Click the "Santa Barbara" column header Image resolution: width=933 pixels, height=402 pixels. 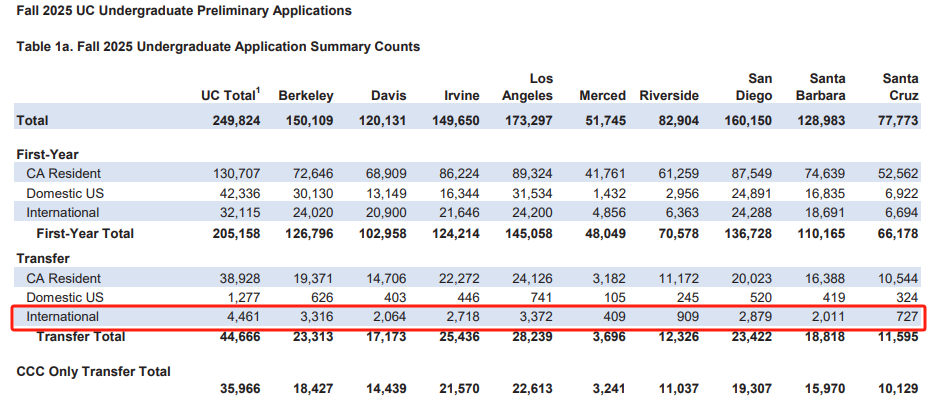(x=821, y=87)
